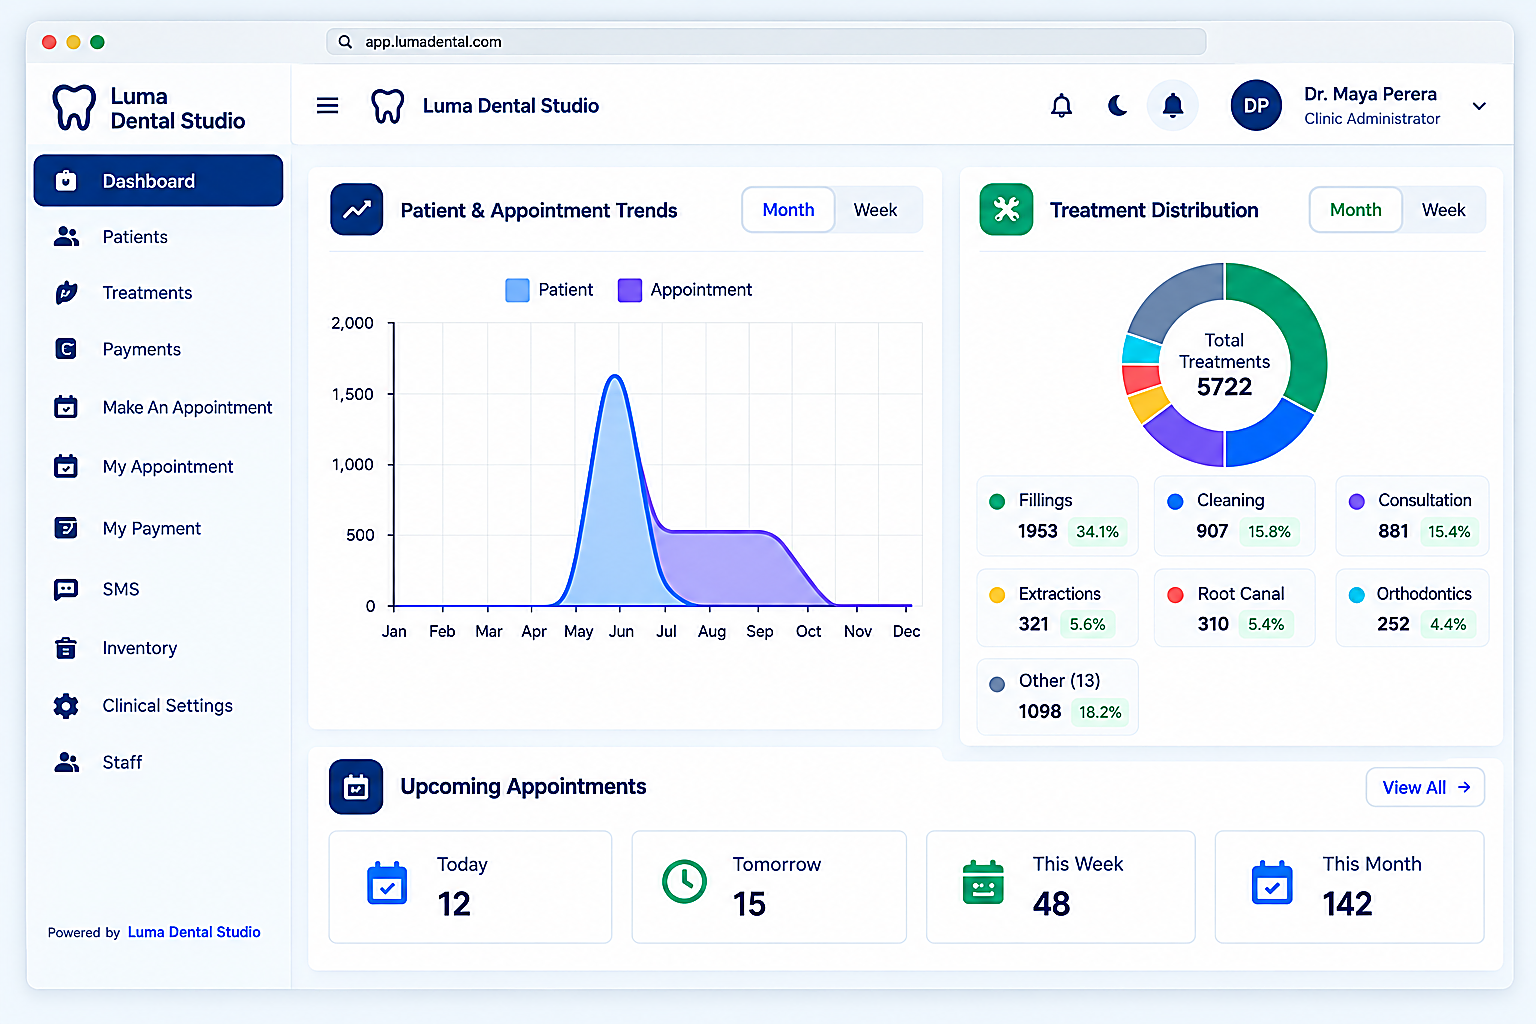The image size is (1536, 1024).
Task: Click the DP user avatar
Action: click(1256, 106)
